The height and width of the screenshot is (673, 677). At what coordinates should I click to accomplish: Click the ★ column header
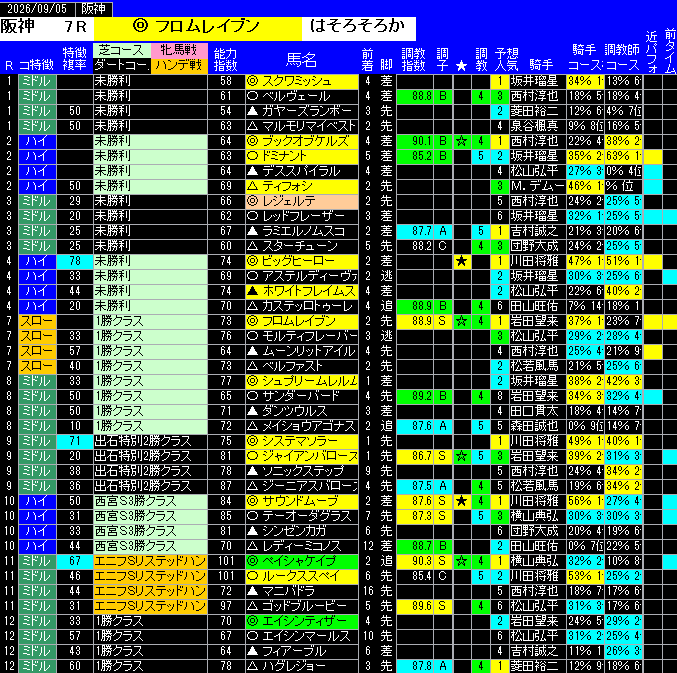tap(461, 66)
